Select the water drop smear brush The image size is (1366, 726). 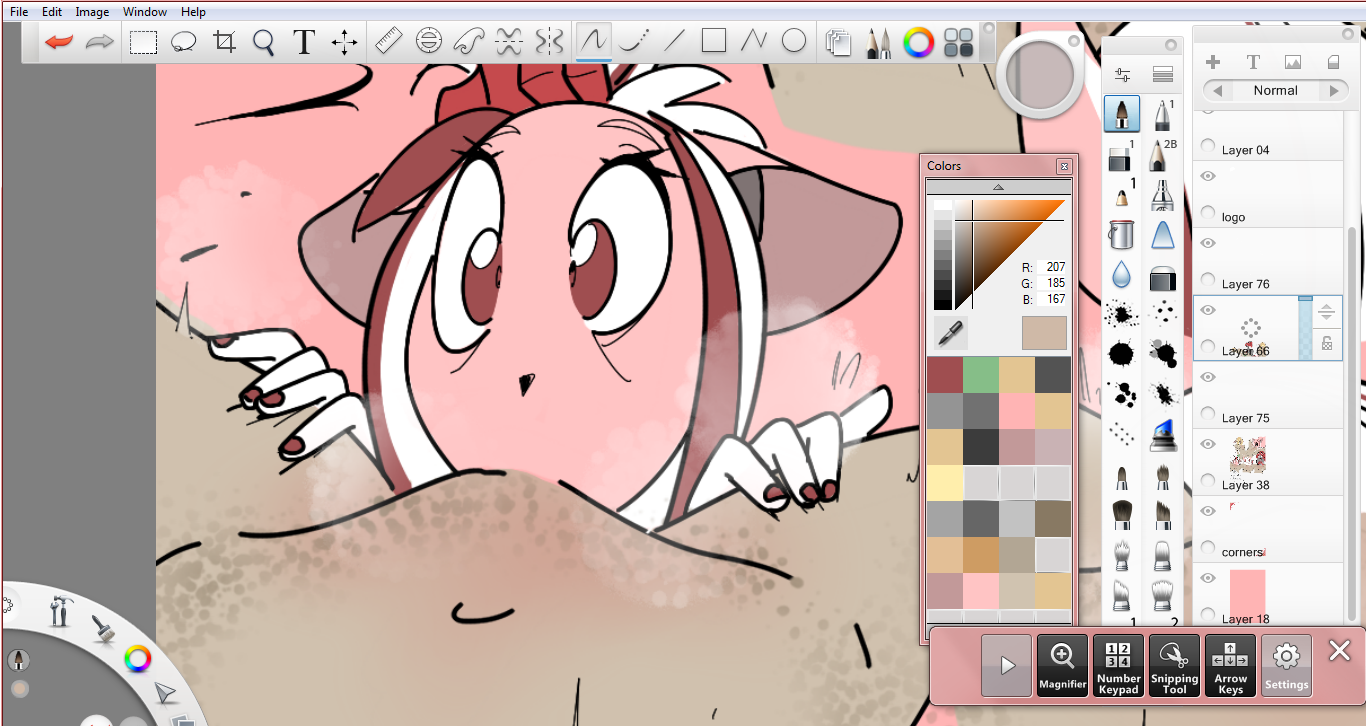point(1122,274)
